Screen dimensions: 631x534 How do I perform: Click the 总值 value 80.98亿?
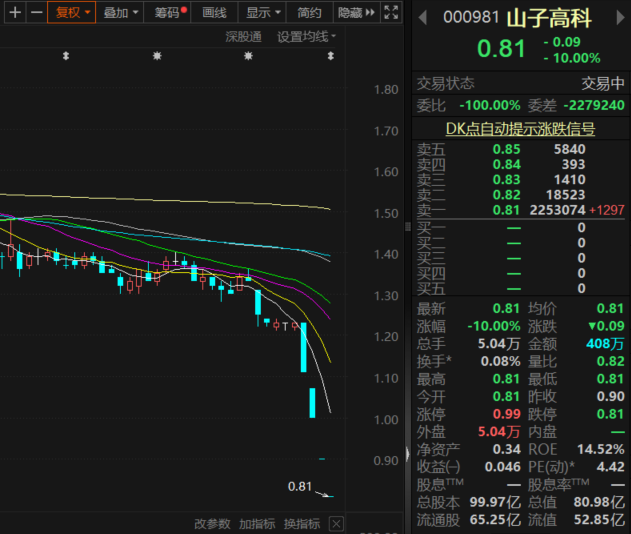point(599,502)
